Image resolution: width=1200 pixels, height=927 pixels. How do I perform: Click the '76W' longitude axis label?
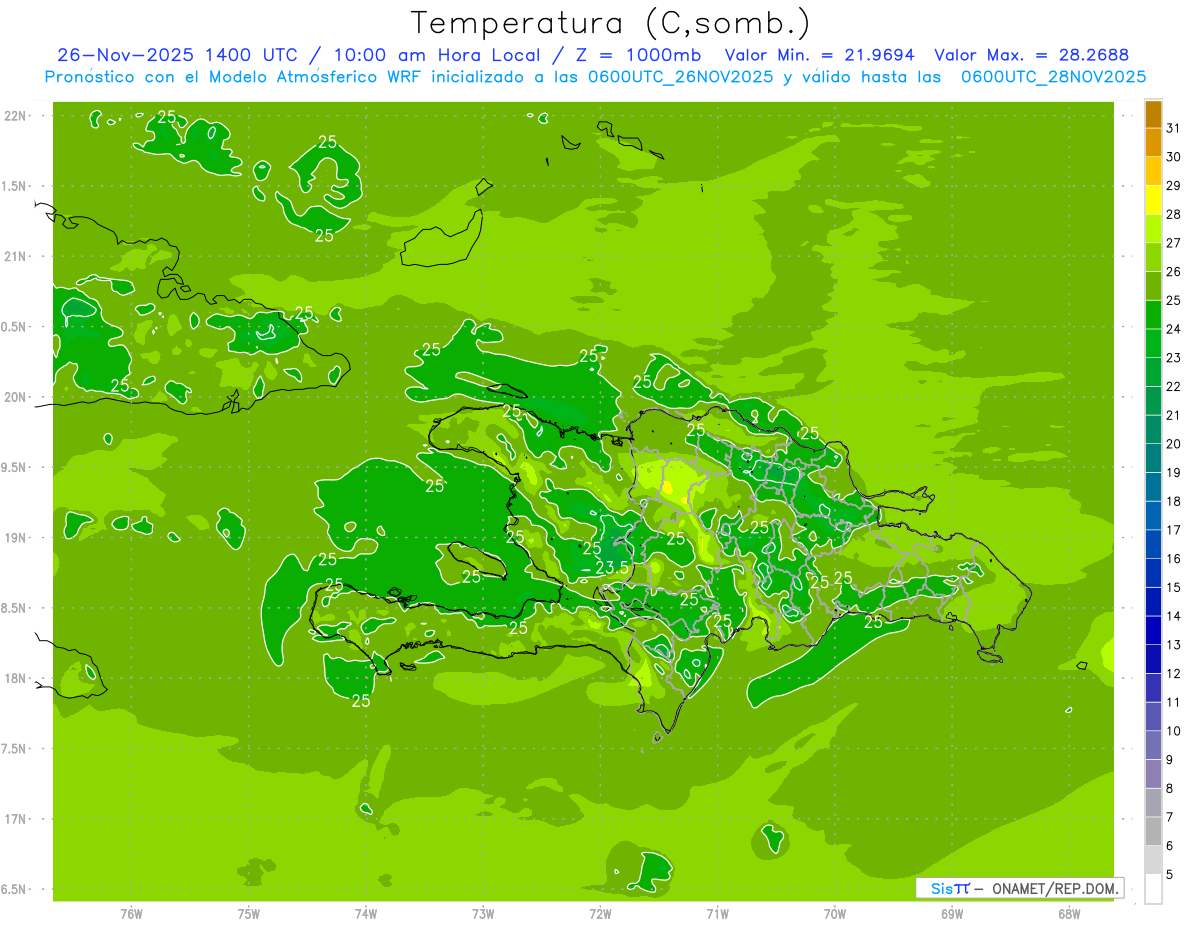(x=131, y=914)
